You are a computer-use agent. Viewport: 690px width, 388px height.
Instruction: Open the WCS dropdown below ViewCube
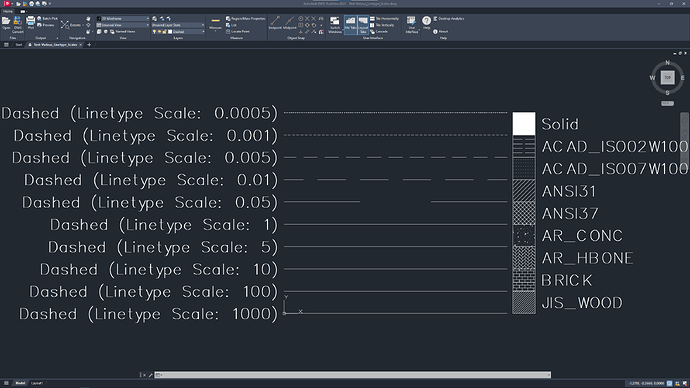668,103
